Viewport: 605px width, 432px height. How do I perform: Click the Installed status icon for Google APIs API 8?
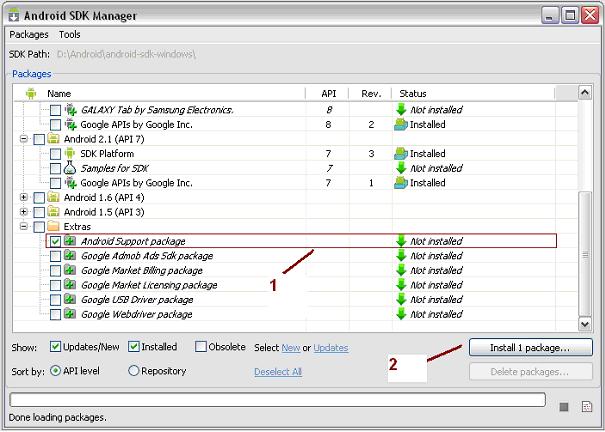401,125
